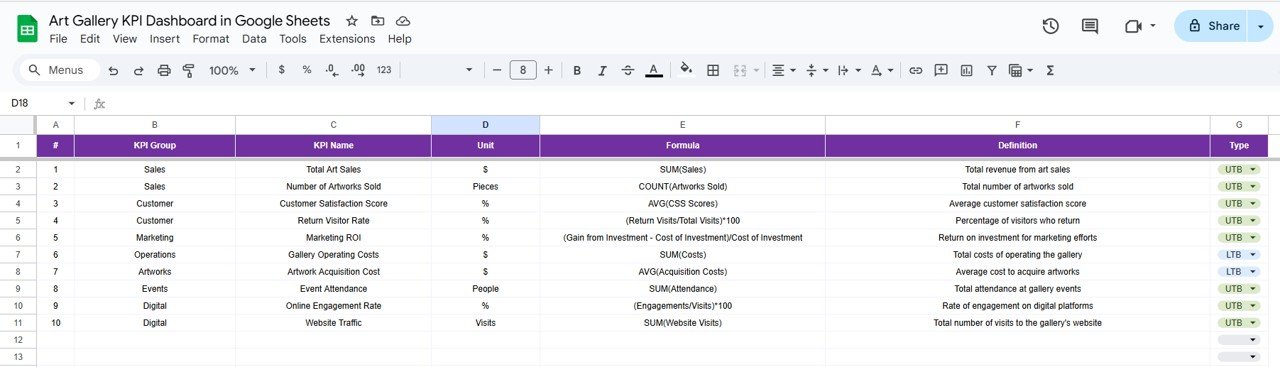Open the Functions sigma icon
Screen dimensions: 1280x367
click(x=1050, y=70)
